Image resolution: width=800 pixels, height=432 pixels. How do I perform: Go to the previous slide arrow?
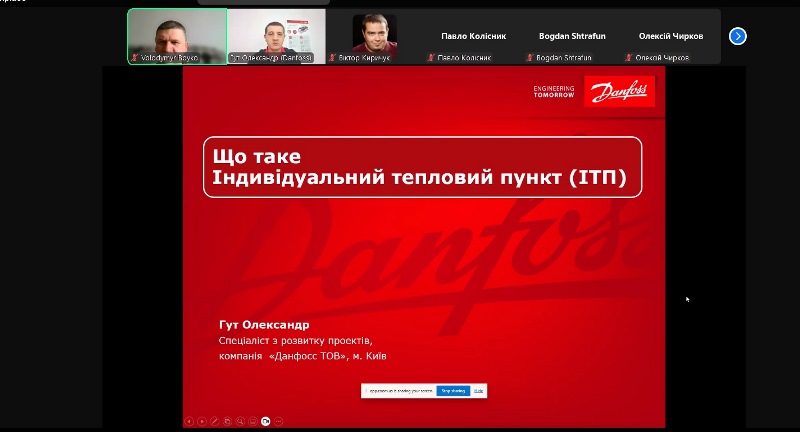coord(189,421)
